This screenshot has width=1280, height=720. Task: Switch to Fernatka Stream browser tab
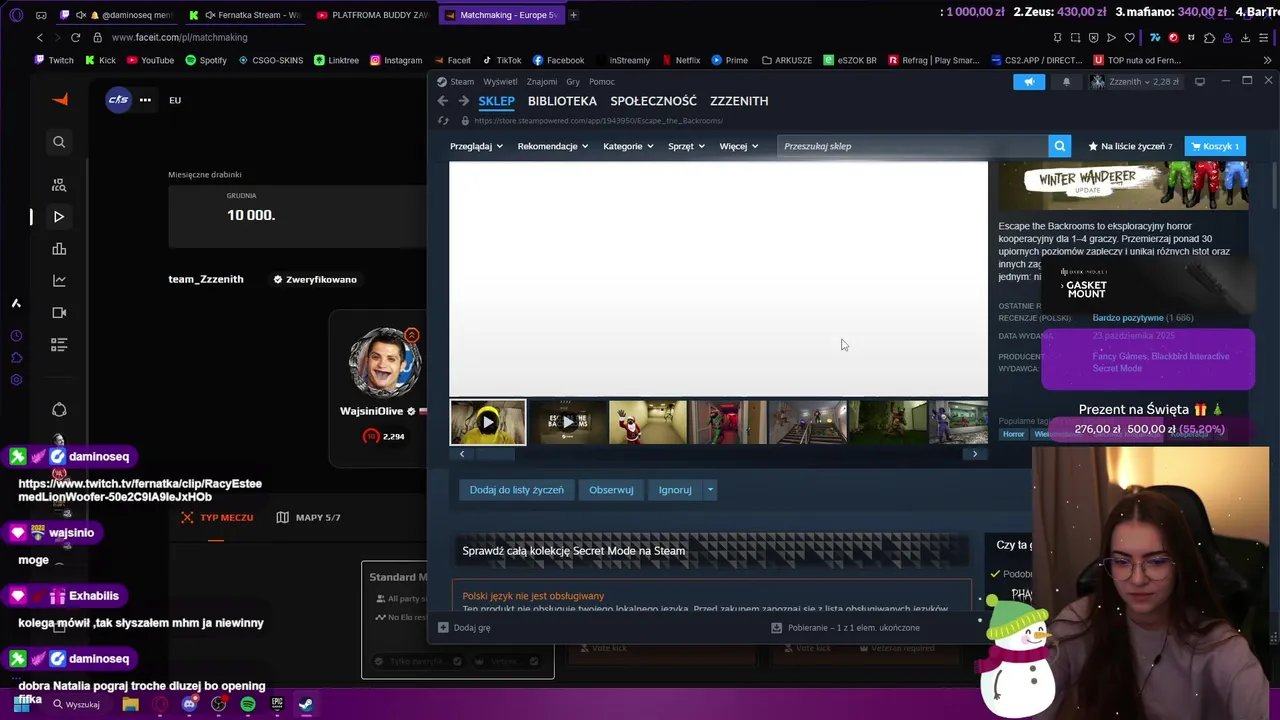coord(244,15)
